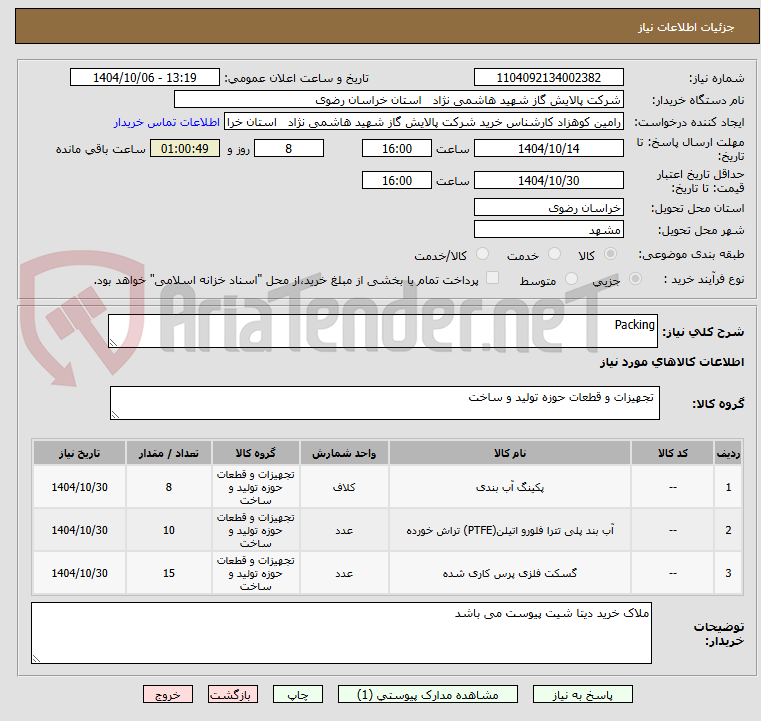Click the response deadline date 1404/10/14
761x721 pixels.
(x=548, y=148)
